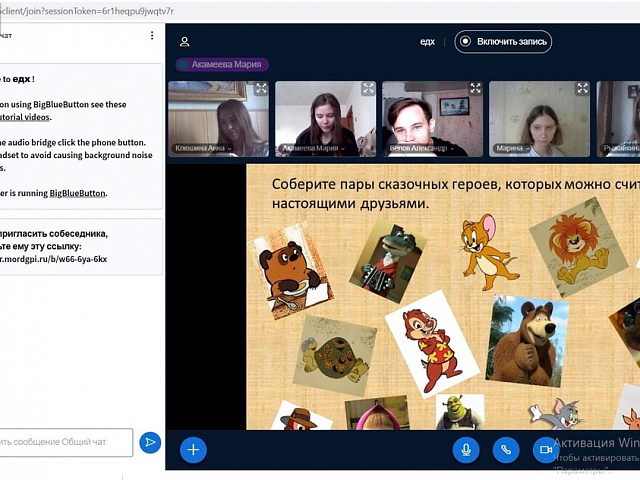Image resolution: width=640 pixels, height=480 pixels.
Task: Toggle the webcam share button
Action: click(x=546, y=450)
